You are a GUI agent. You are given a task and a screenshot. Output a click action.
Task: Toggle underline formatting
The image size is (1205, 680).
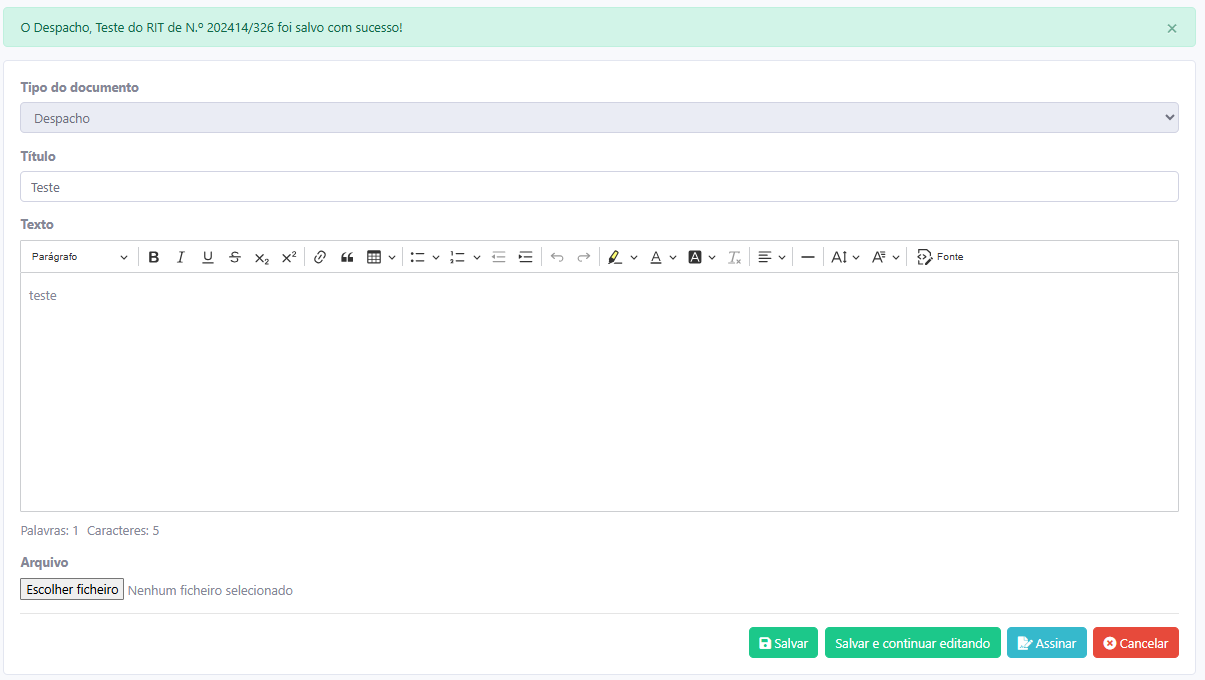(208, 257)
